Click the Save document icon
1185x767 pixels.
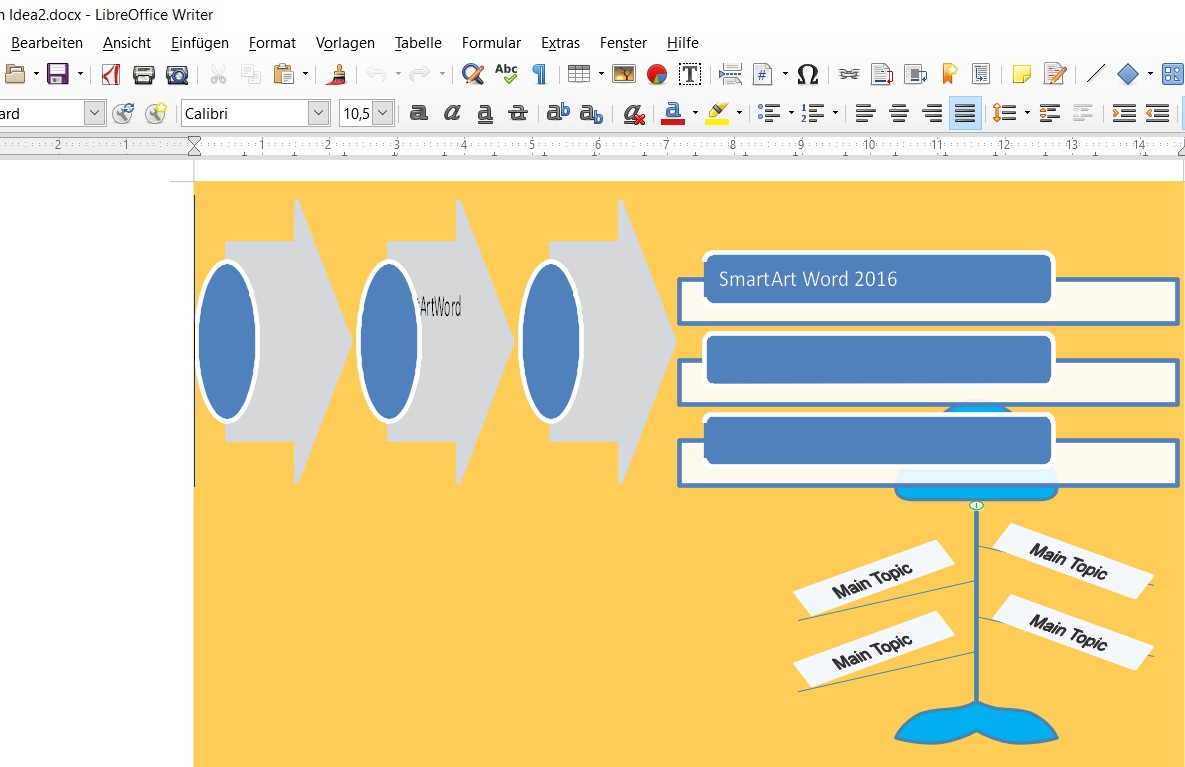pos(57,74)
